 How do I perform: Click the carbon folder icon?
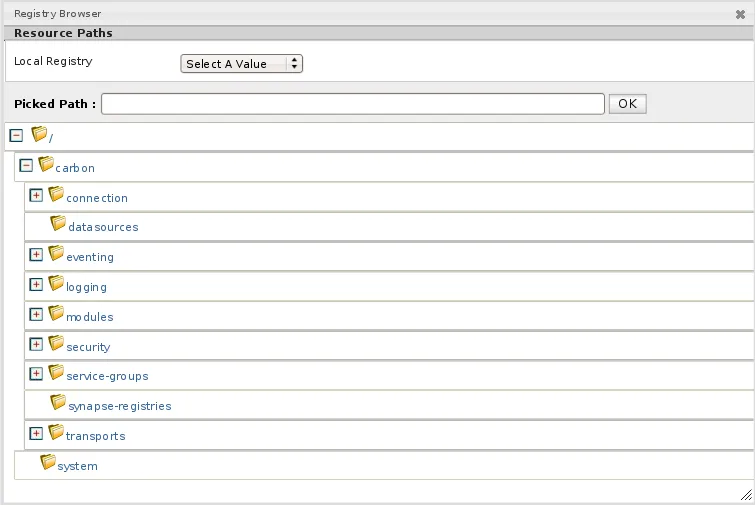click(46, 164)
